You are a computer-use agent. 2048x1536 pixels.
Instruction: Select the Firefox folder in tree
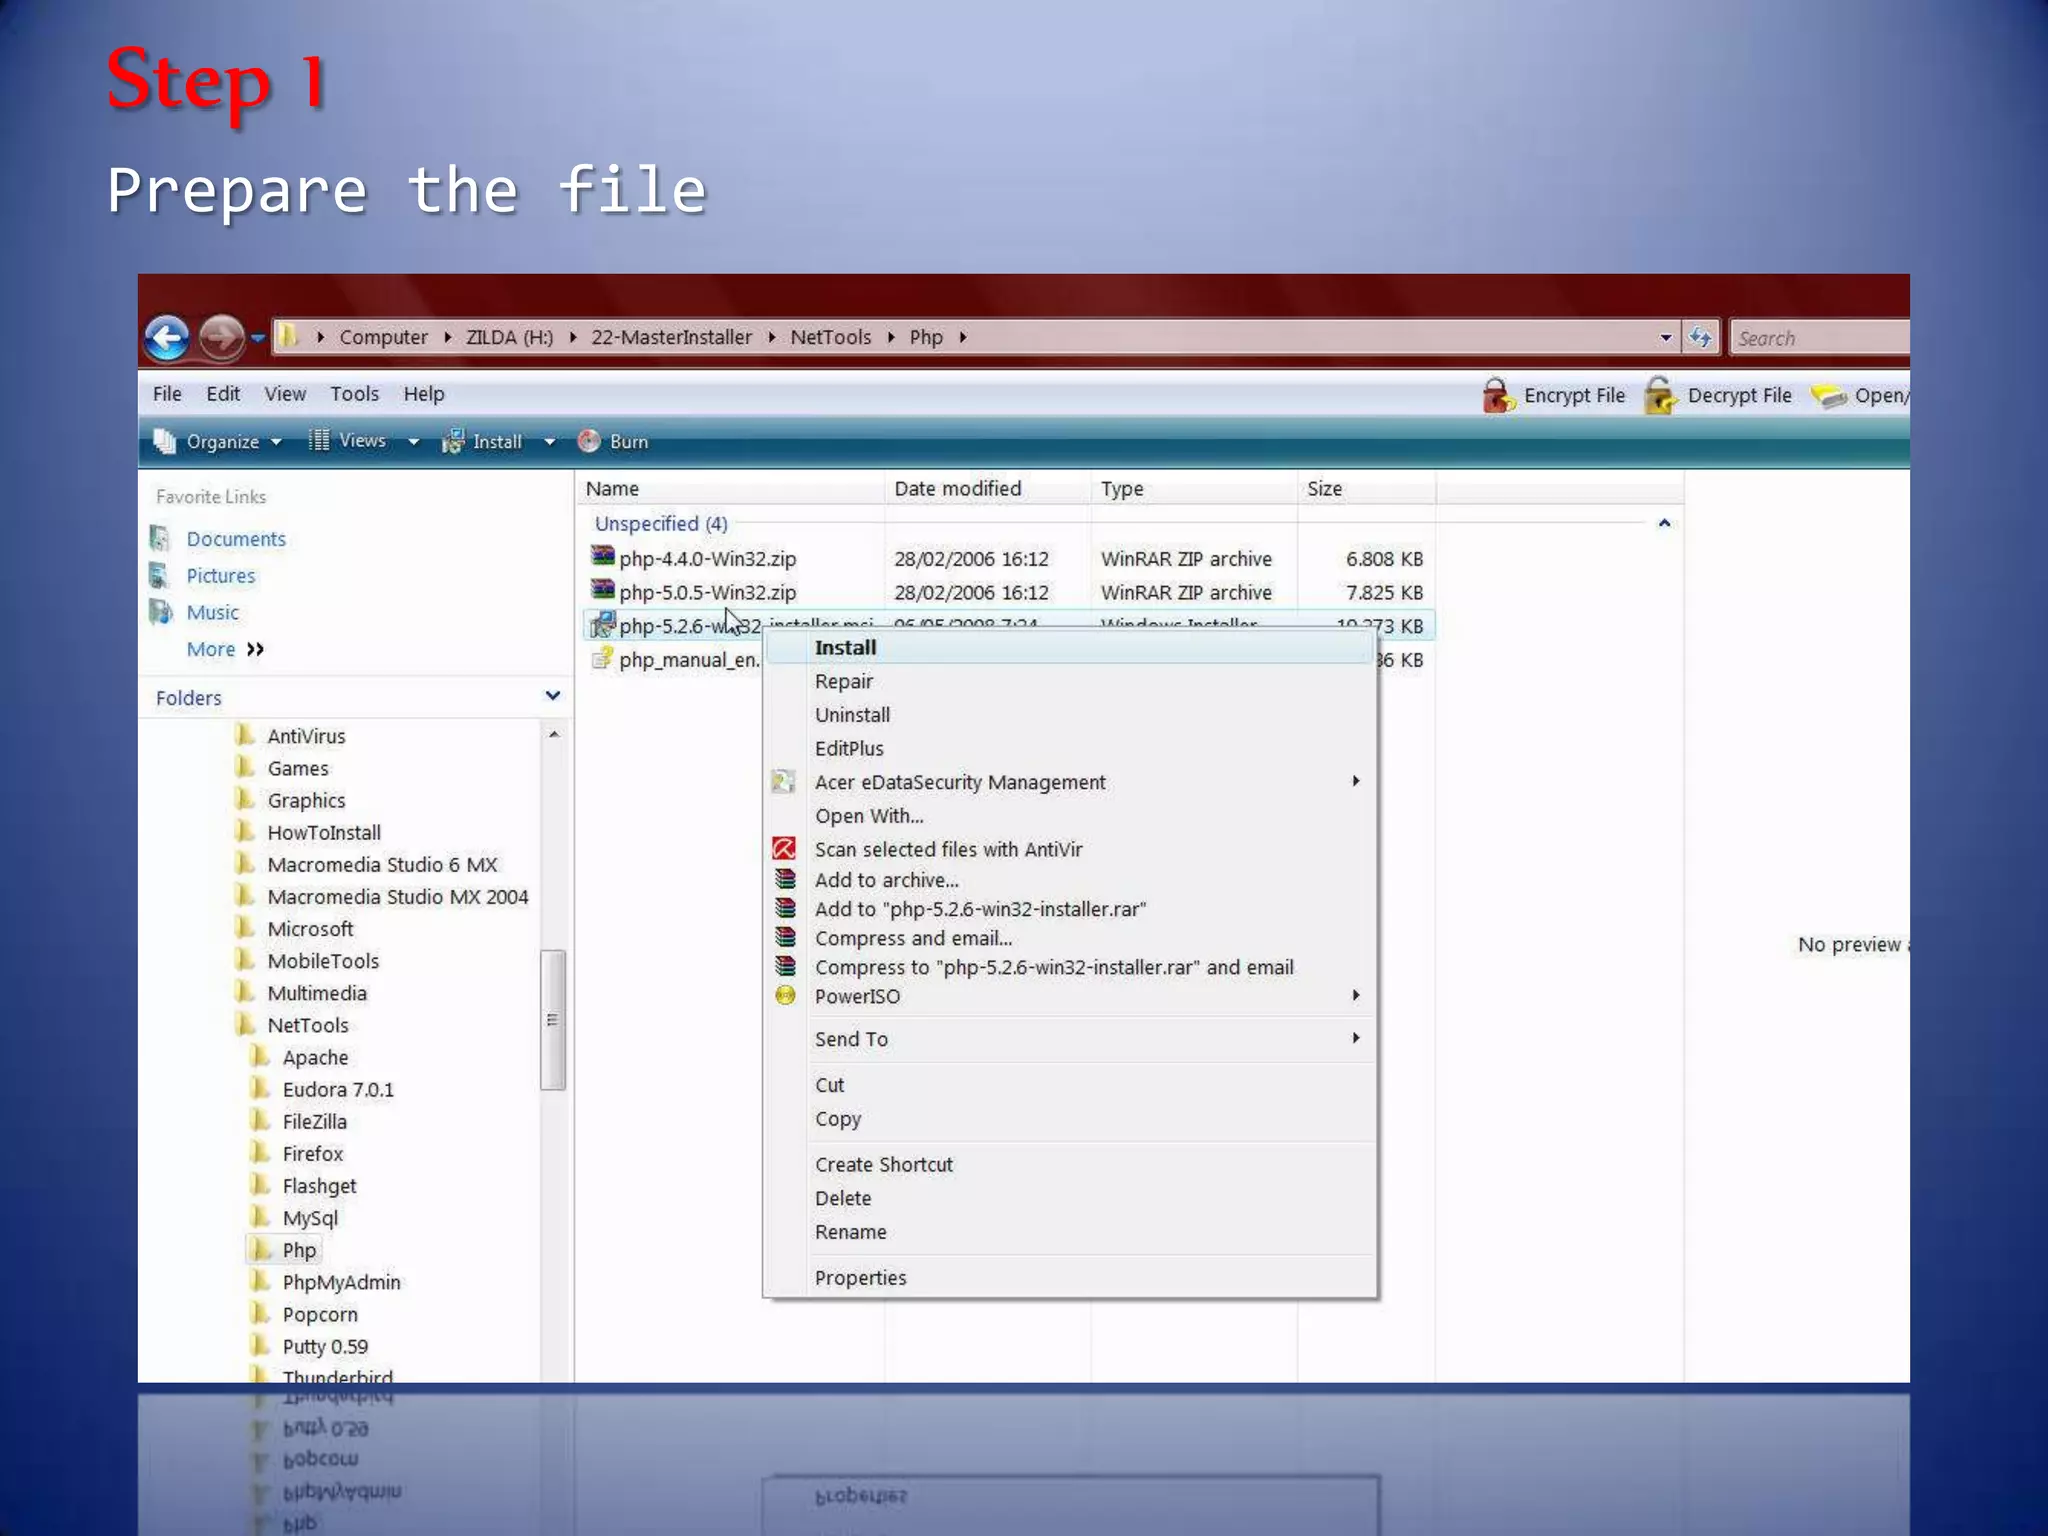[x=312, y=1153]
